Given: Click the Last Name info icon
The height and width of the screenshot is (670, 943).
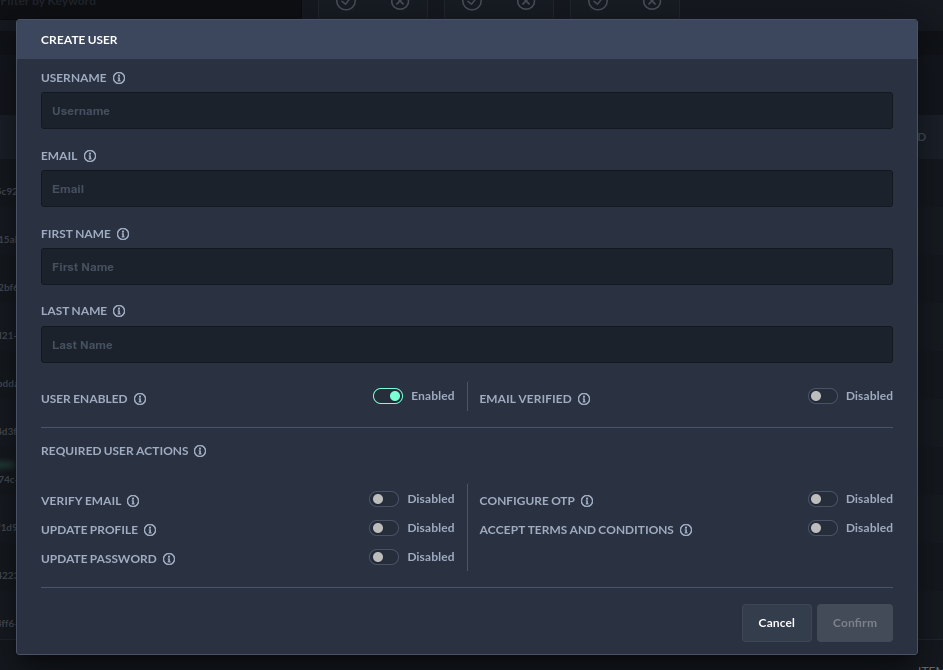Looking at the screenshot, I should 119,311.
